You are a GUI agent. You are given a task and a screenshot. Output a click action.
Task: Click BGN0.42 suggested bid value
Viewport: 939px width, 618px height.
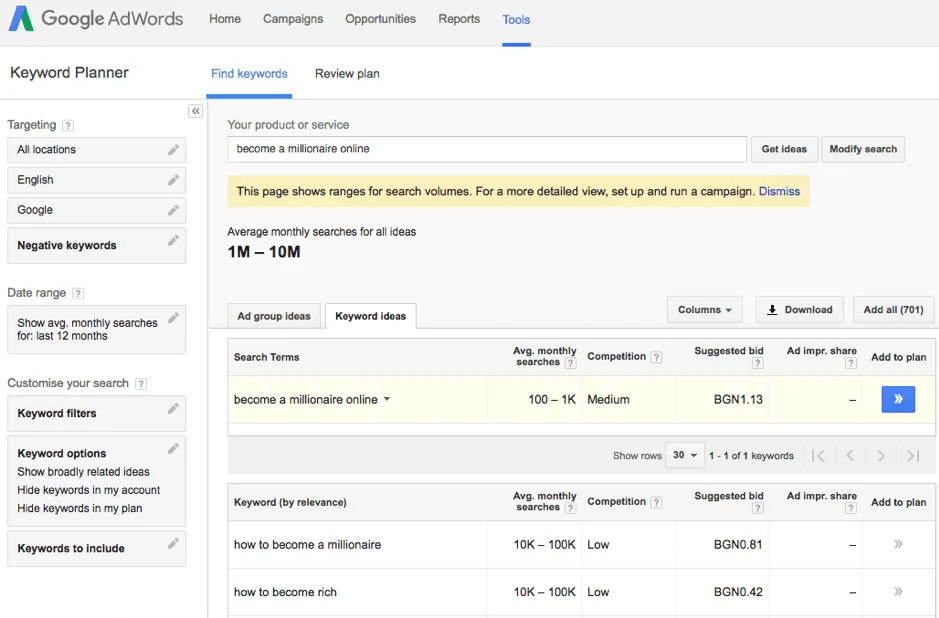click(x=738, y=592)
